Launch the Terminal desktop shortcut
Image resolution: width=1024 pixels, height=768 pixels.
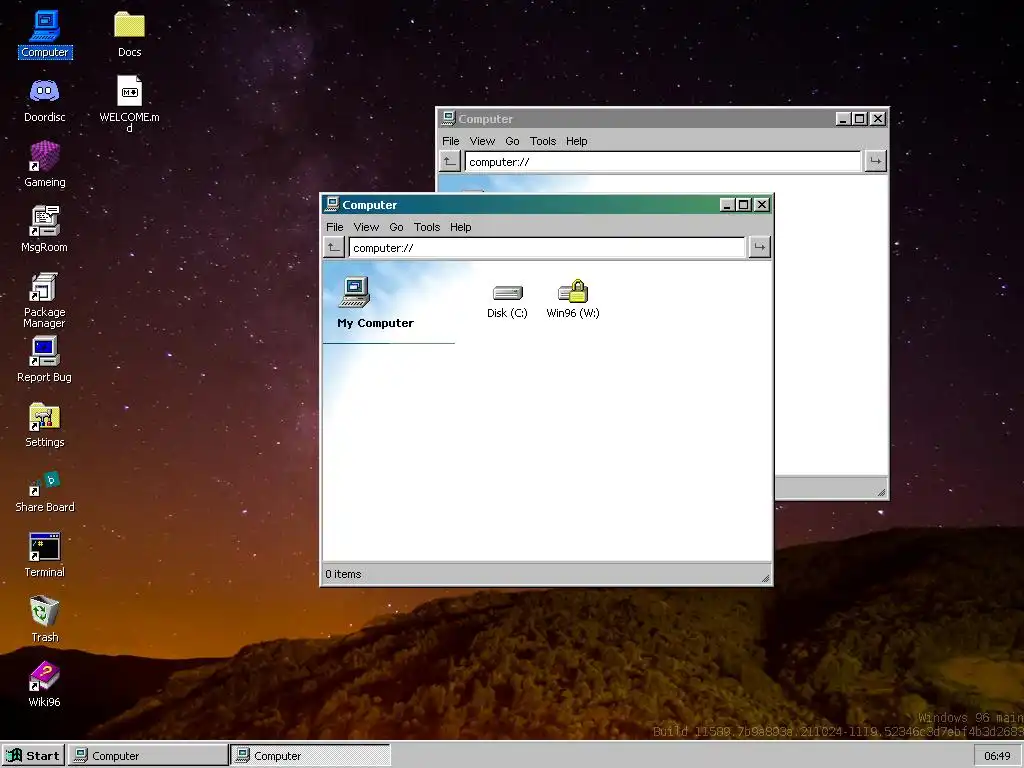click(x=44, y=555)
